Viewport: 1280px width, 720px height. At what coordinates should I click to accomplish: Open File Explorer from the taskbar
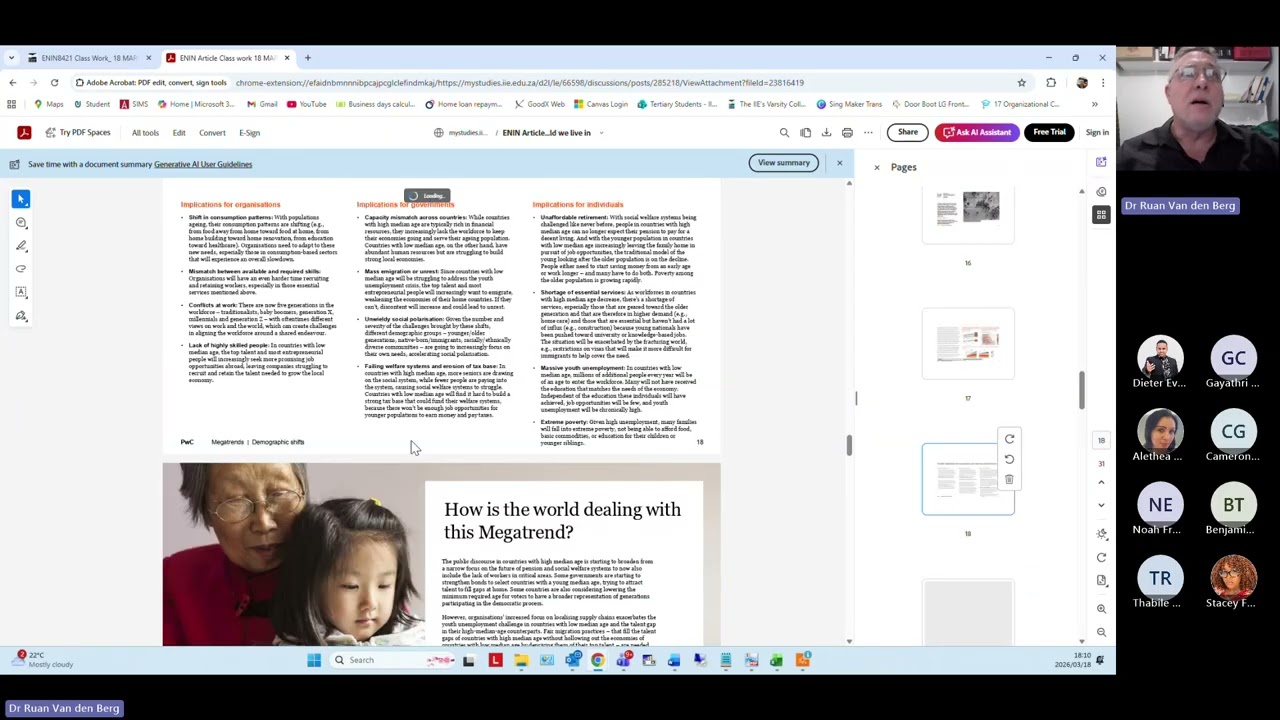click(521, 660)
